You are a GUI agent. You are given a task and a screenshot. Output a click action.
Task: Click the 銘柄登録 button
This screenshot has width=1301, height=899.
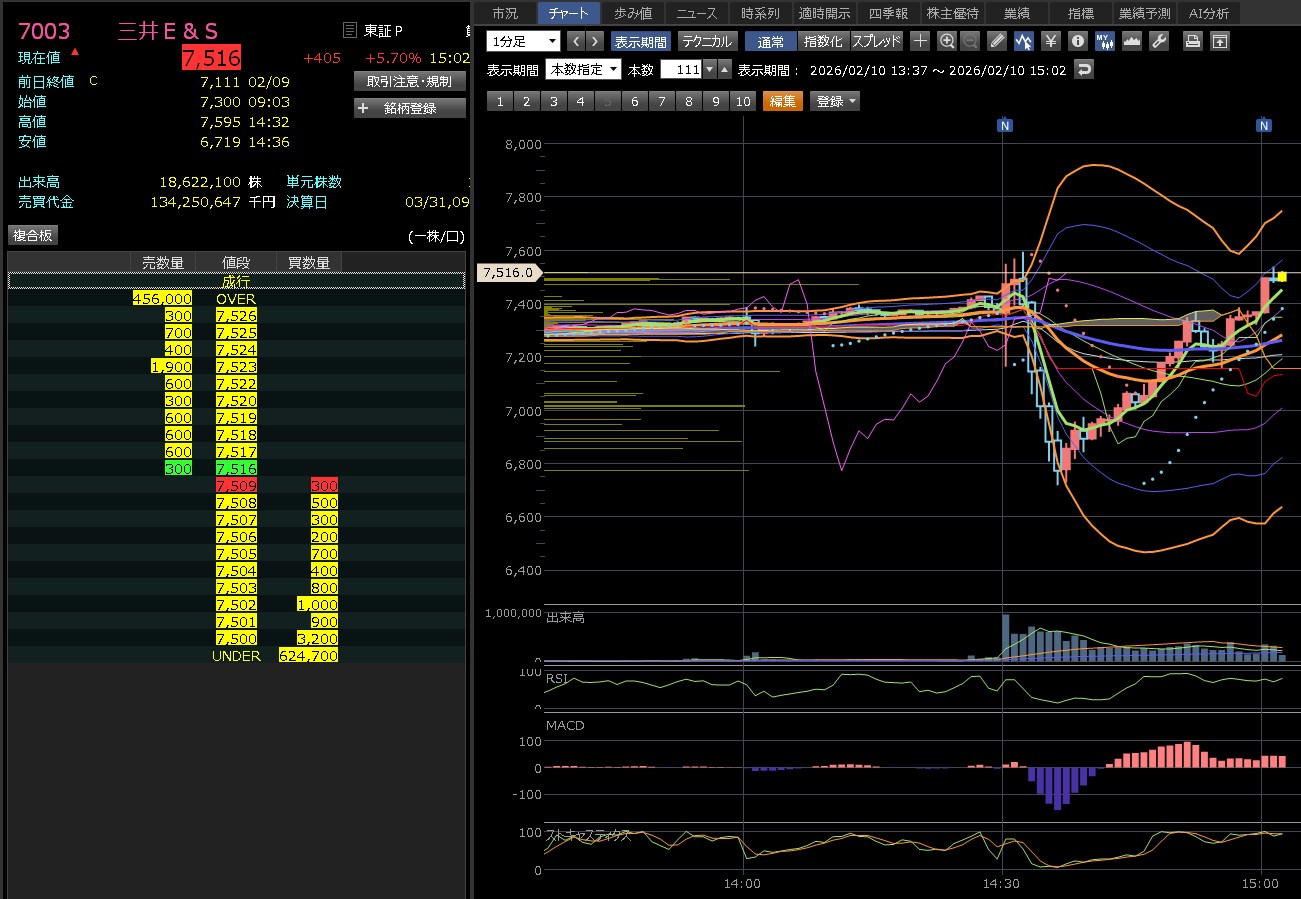click(410, 108)
